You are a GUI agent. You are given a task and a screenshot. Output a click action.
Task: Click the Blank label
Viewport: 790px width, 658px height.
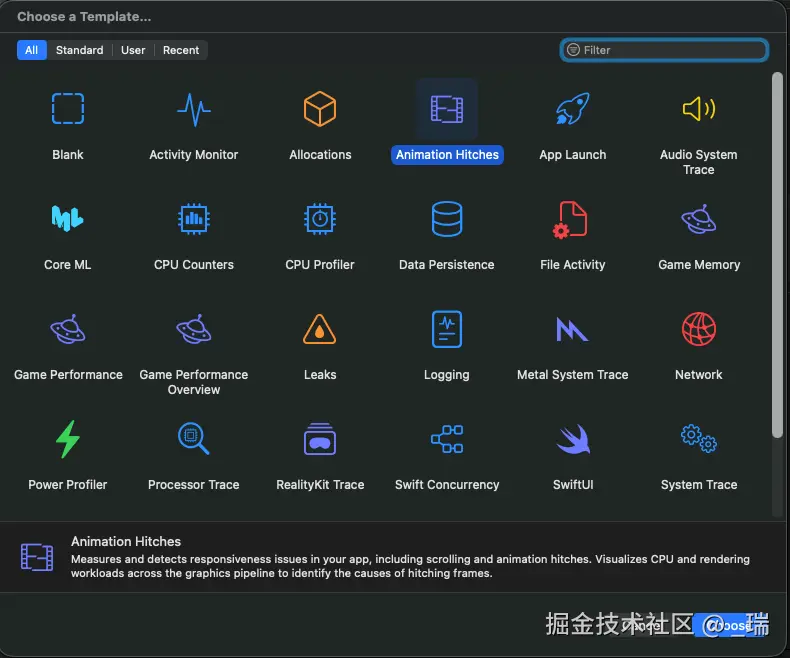point(68,155)
